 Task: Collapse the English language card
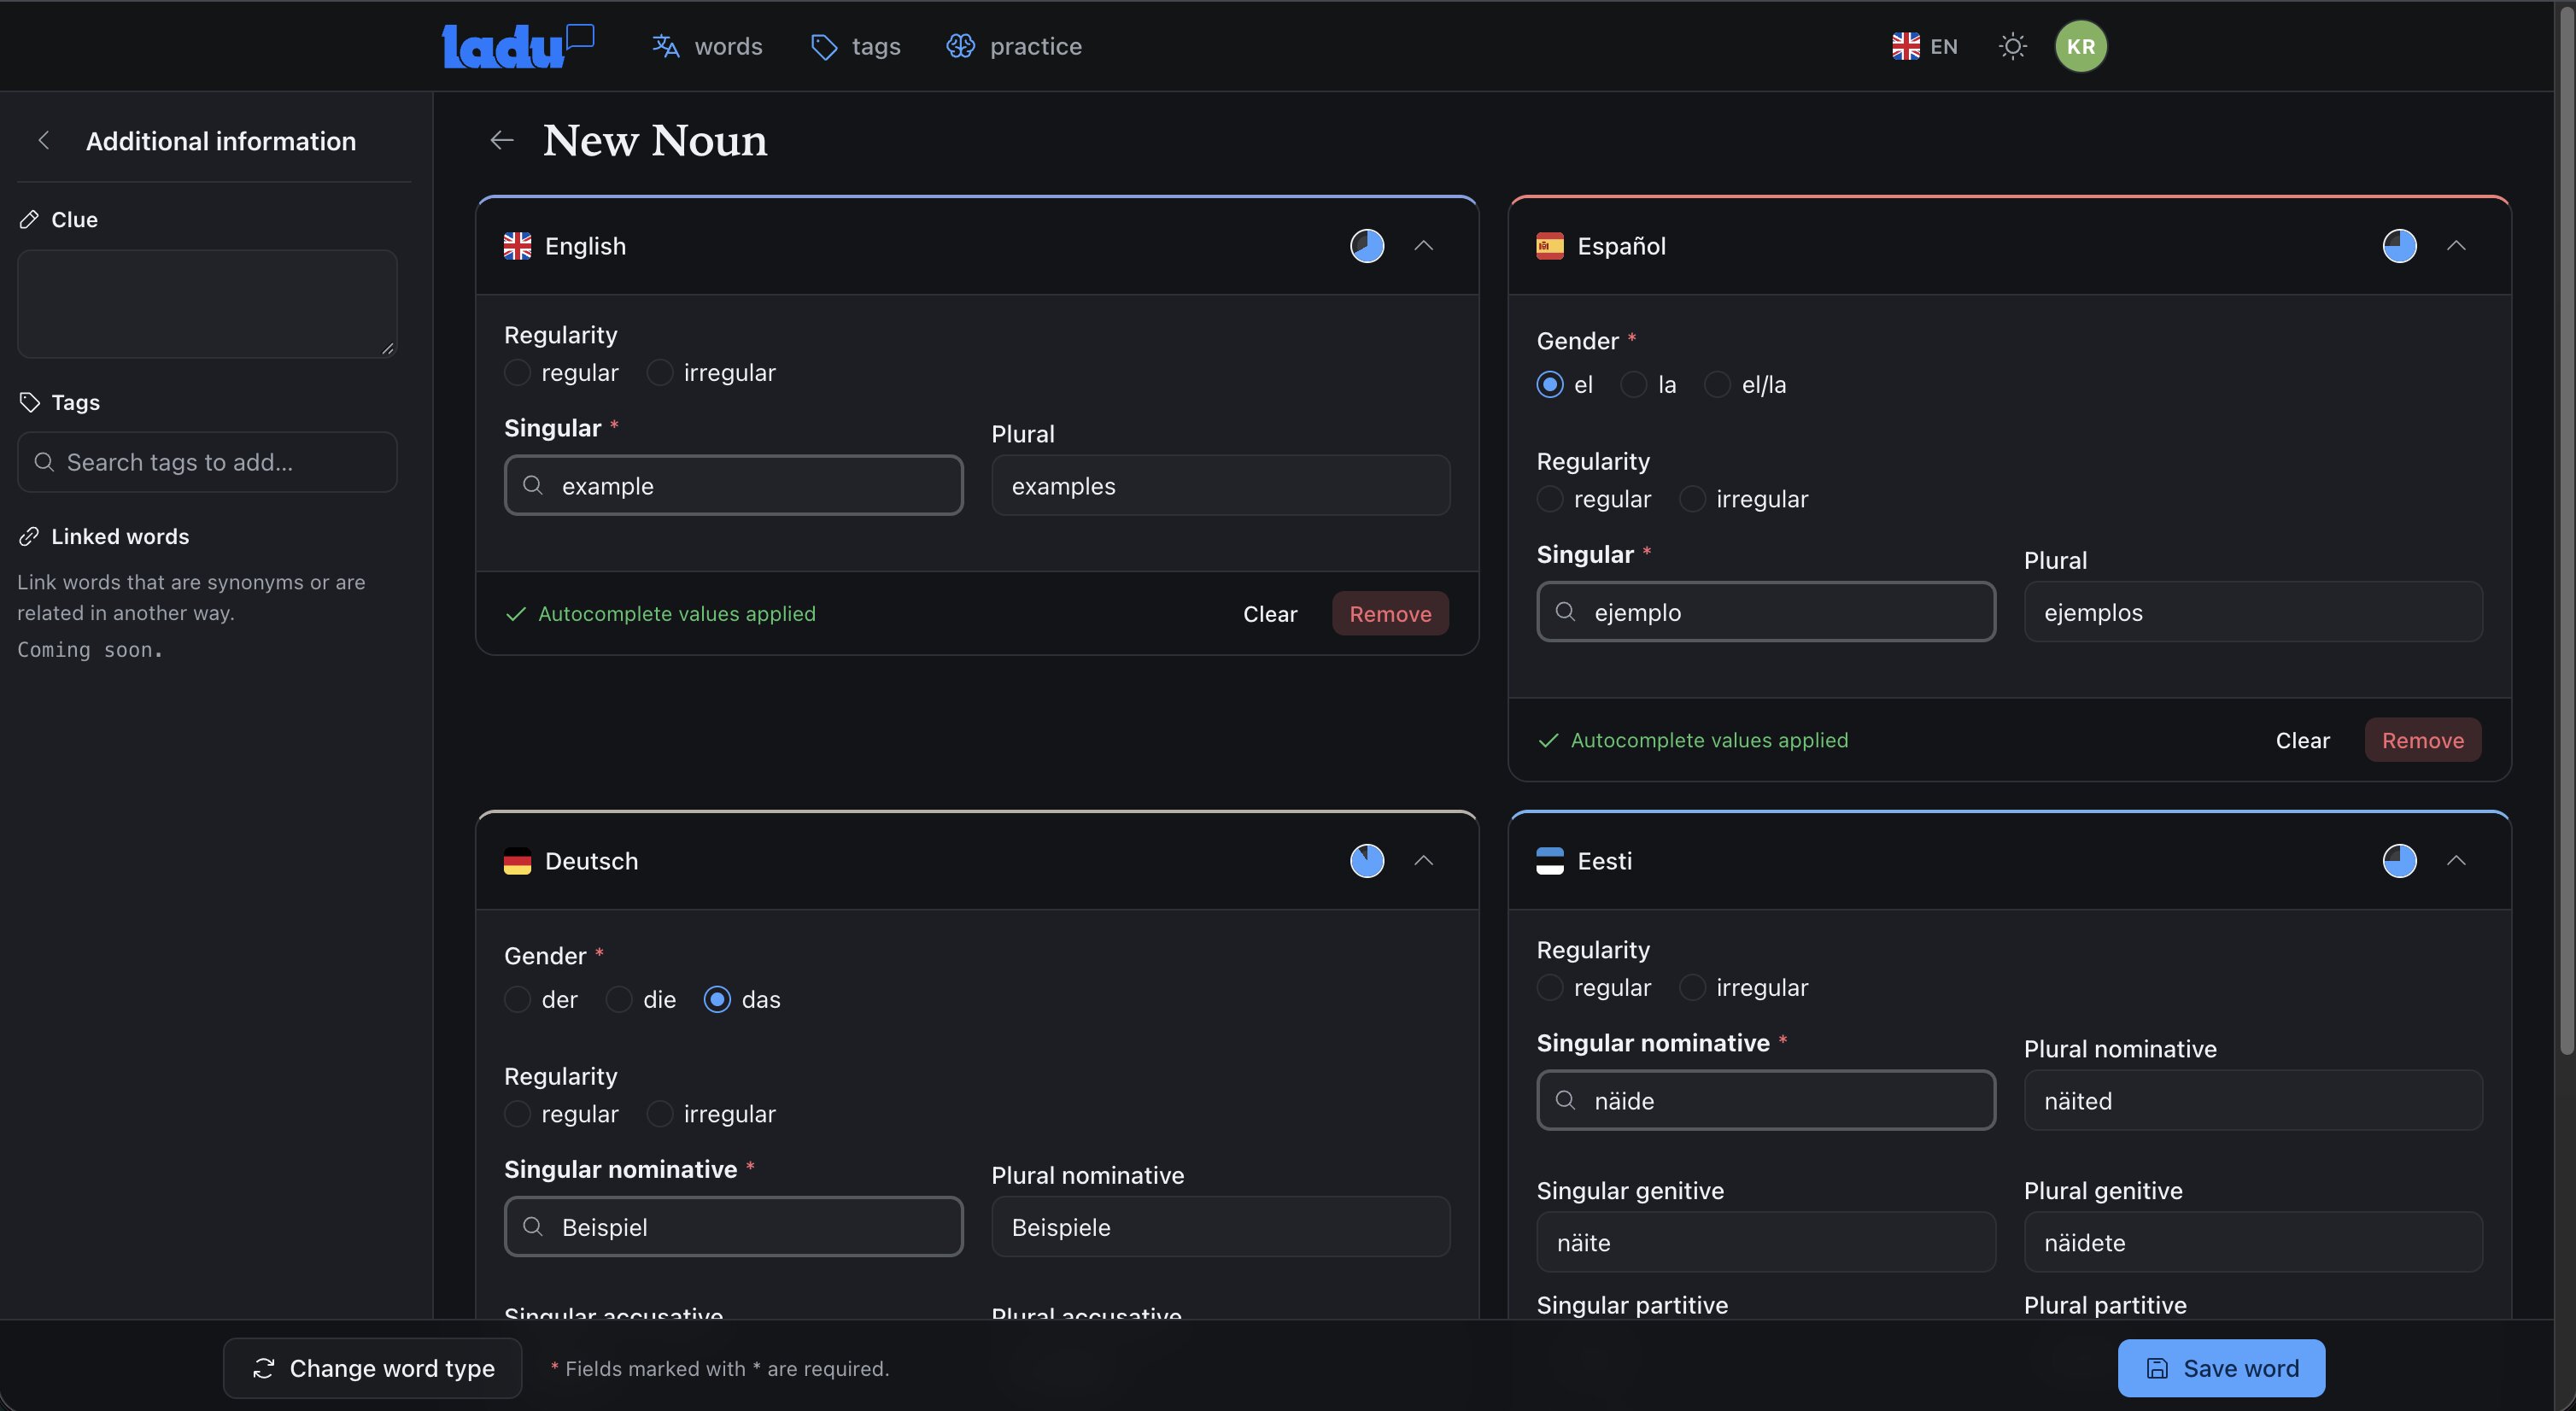tap(1423, 246)
